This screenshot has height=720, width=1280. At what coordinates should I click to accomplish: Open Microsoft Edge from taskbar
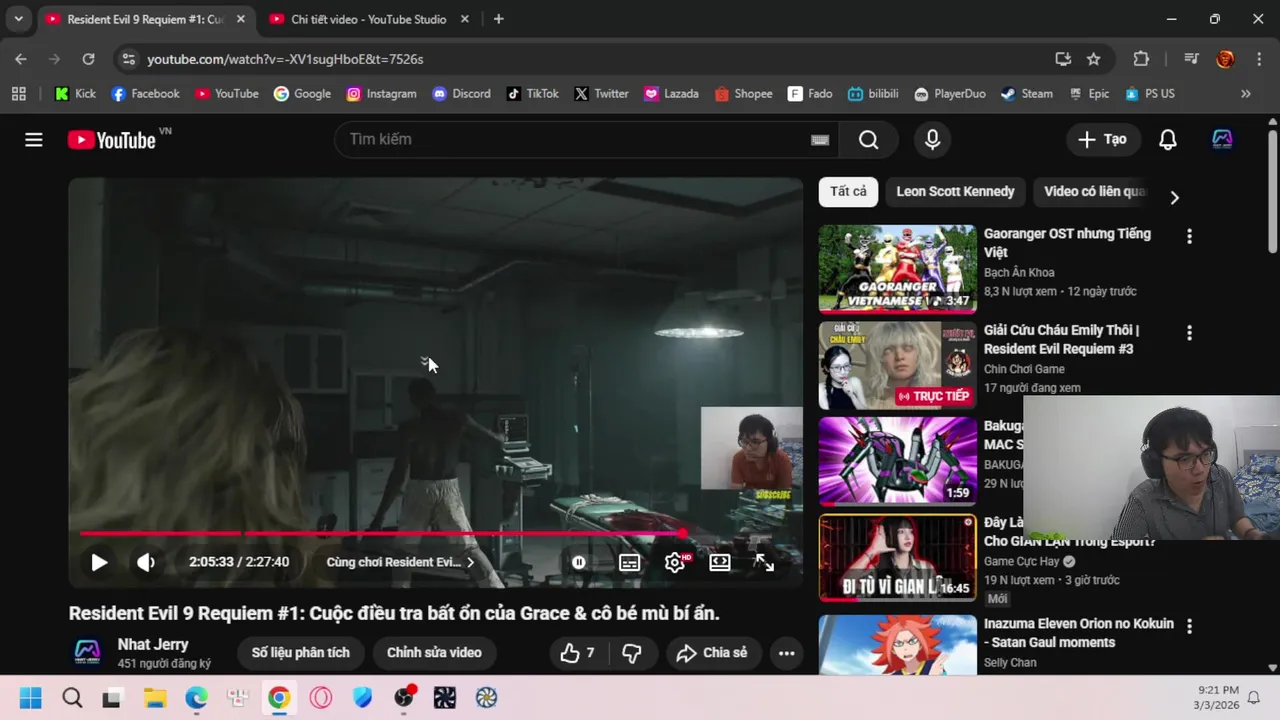(196, 698)
